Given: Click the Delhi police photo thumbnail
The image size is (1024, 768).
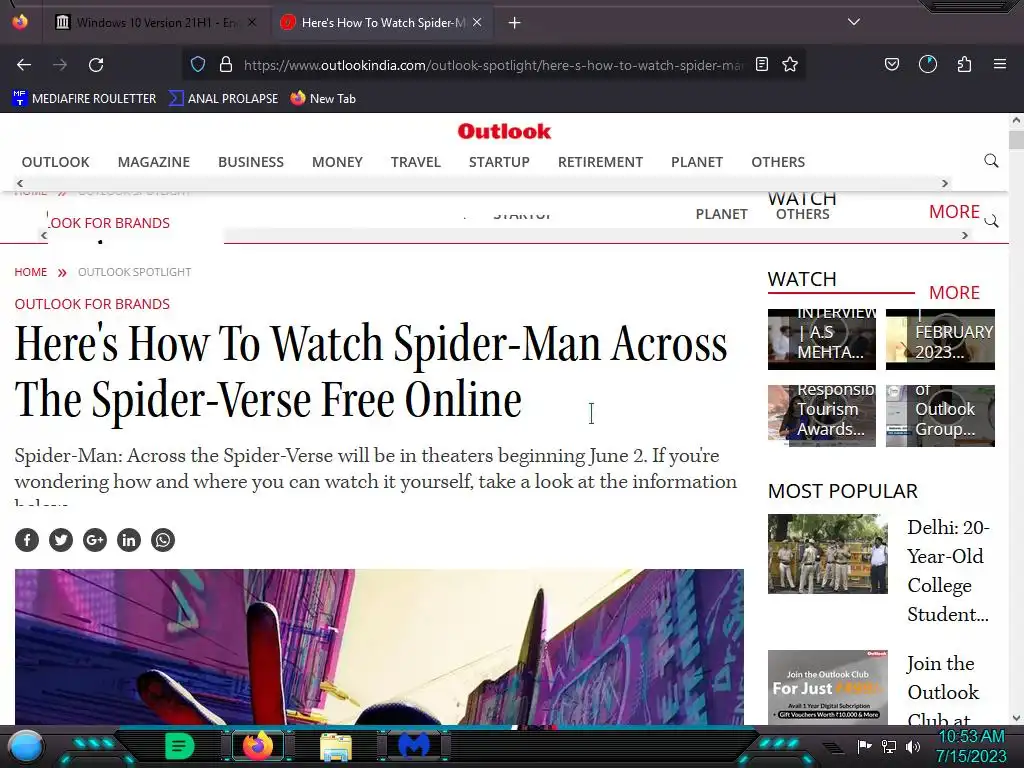Looking at the screenshot, I should [827, 554].
